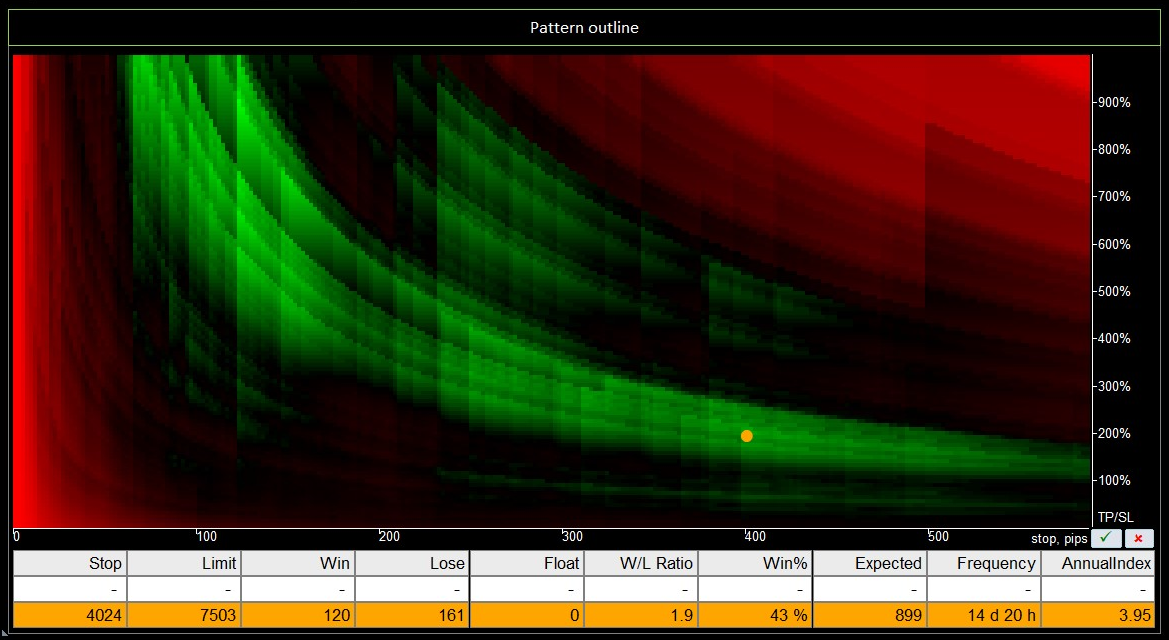The image size is (1169, 640).
Task: Click the 400 tick on stop axis
Action: point(754,536)
